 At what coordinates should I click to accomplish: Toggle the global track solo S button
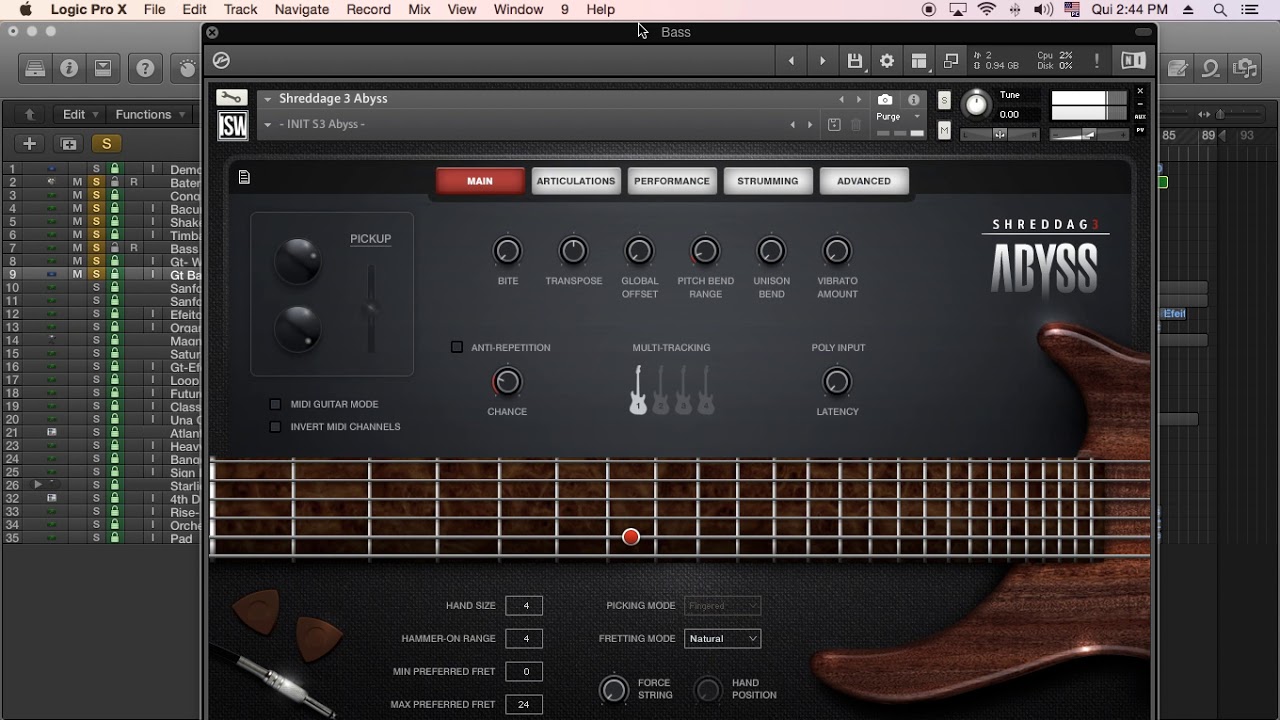click(x=106, y=144)
